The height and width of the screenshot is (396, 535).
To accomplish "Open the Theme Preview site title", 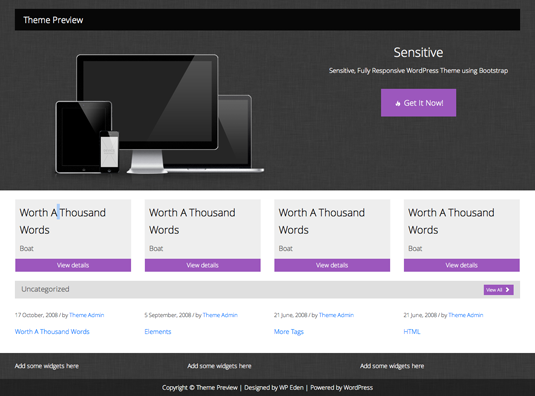I will (x=53, y=20).
